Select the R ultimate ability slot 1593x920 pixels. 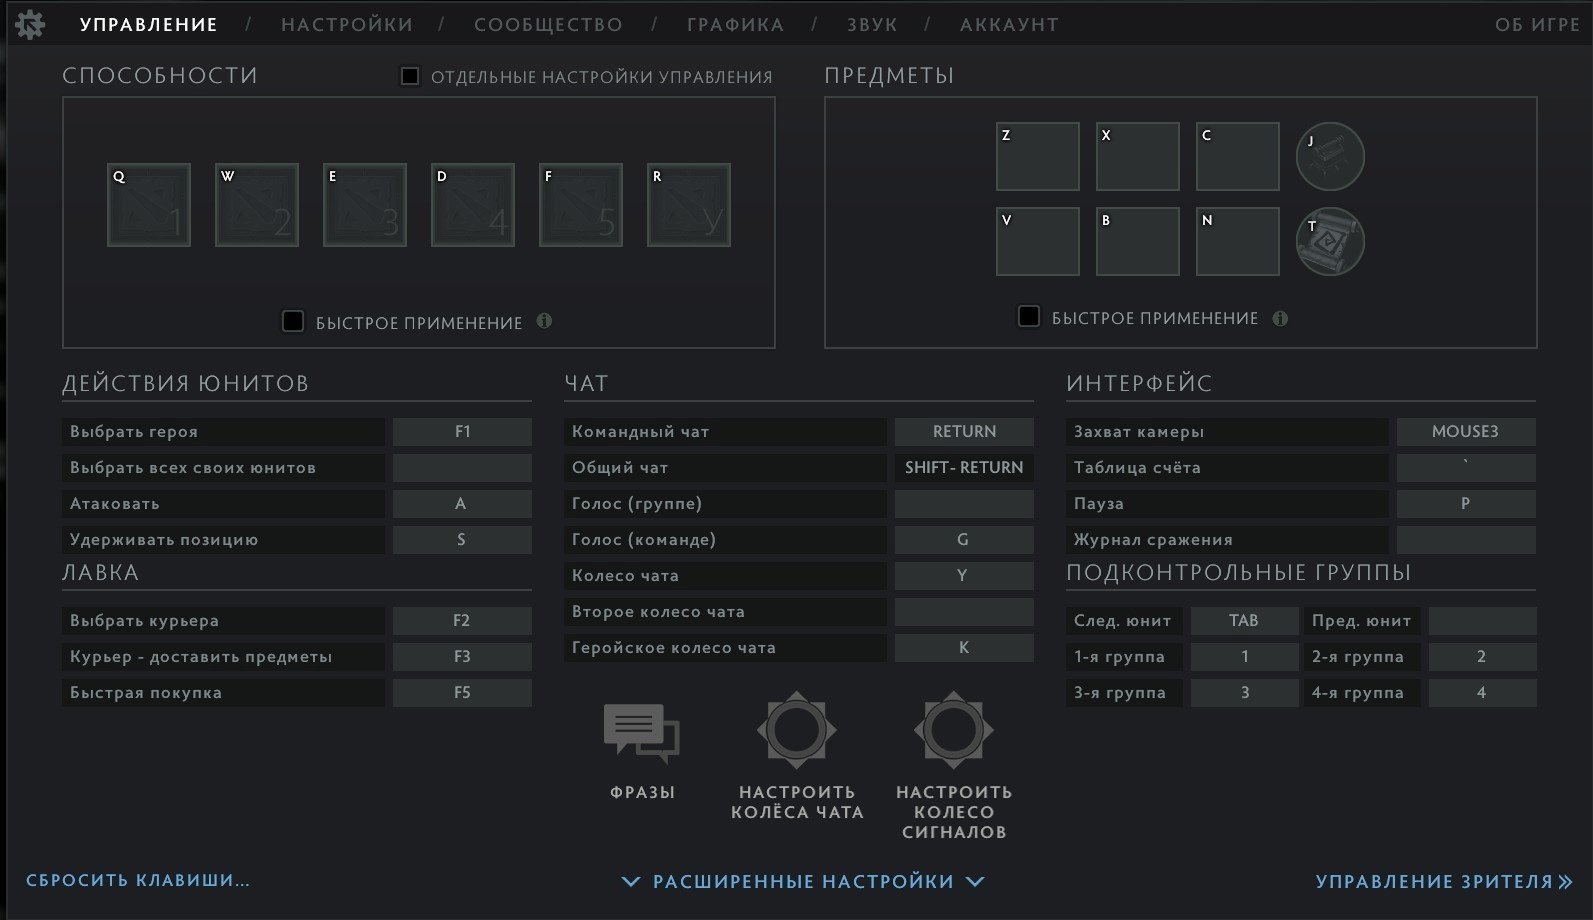[689, 205]
